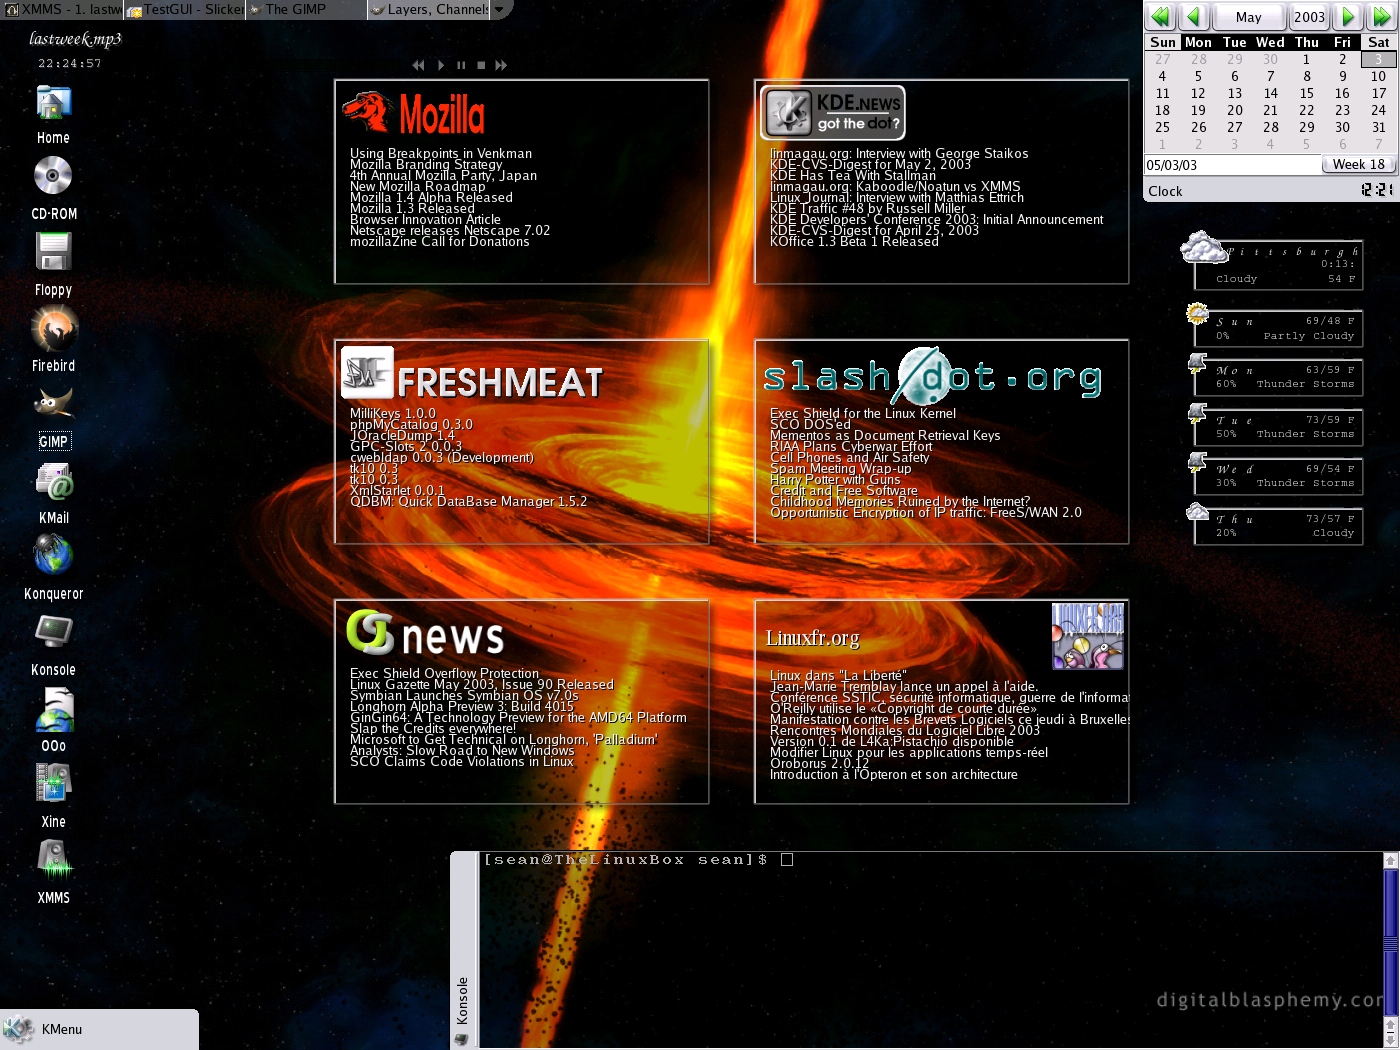This screenshot has width=1400, height=1050.
Task: Stop the music playback
Action: [x=481, y=65]
